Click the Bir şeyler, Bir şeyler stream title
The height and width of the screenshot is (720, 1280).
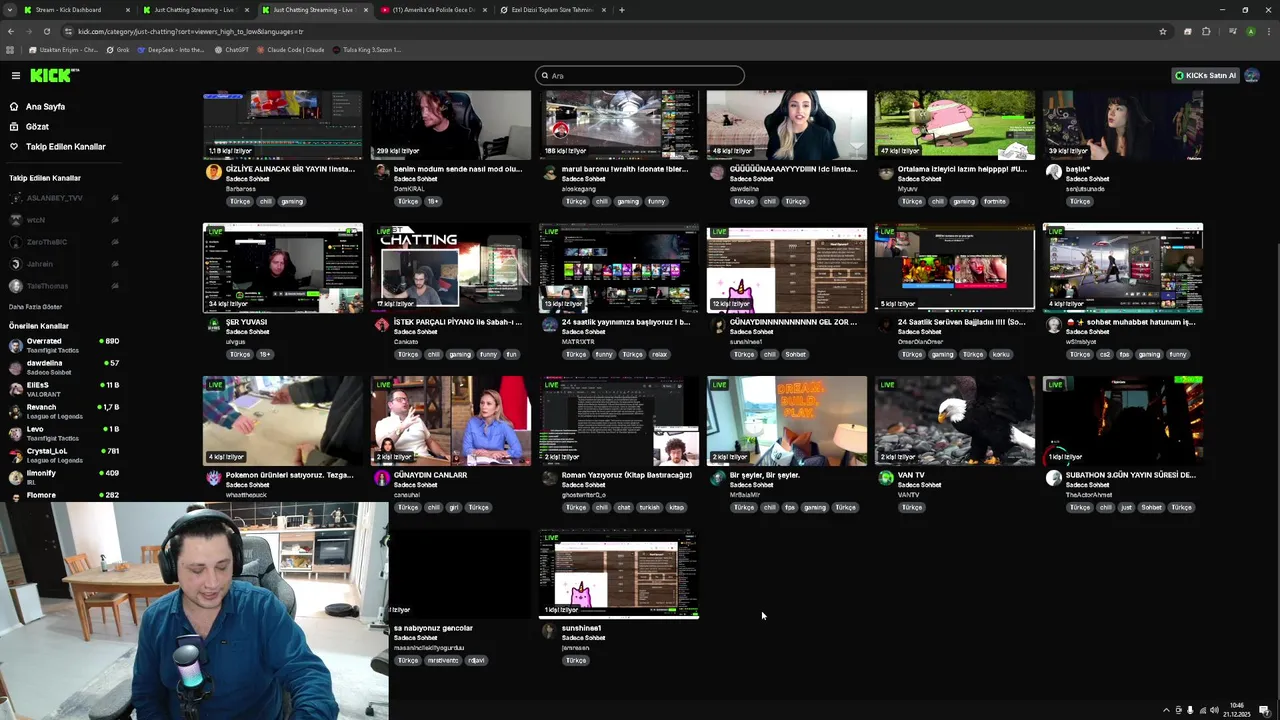(x=765, y=475)
